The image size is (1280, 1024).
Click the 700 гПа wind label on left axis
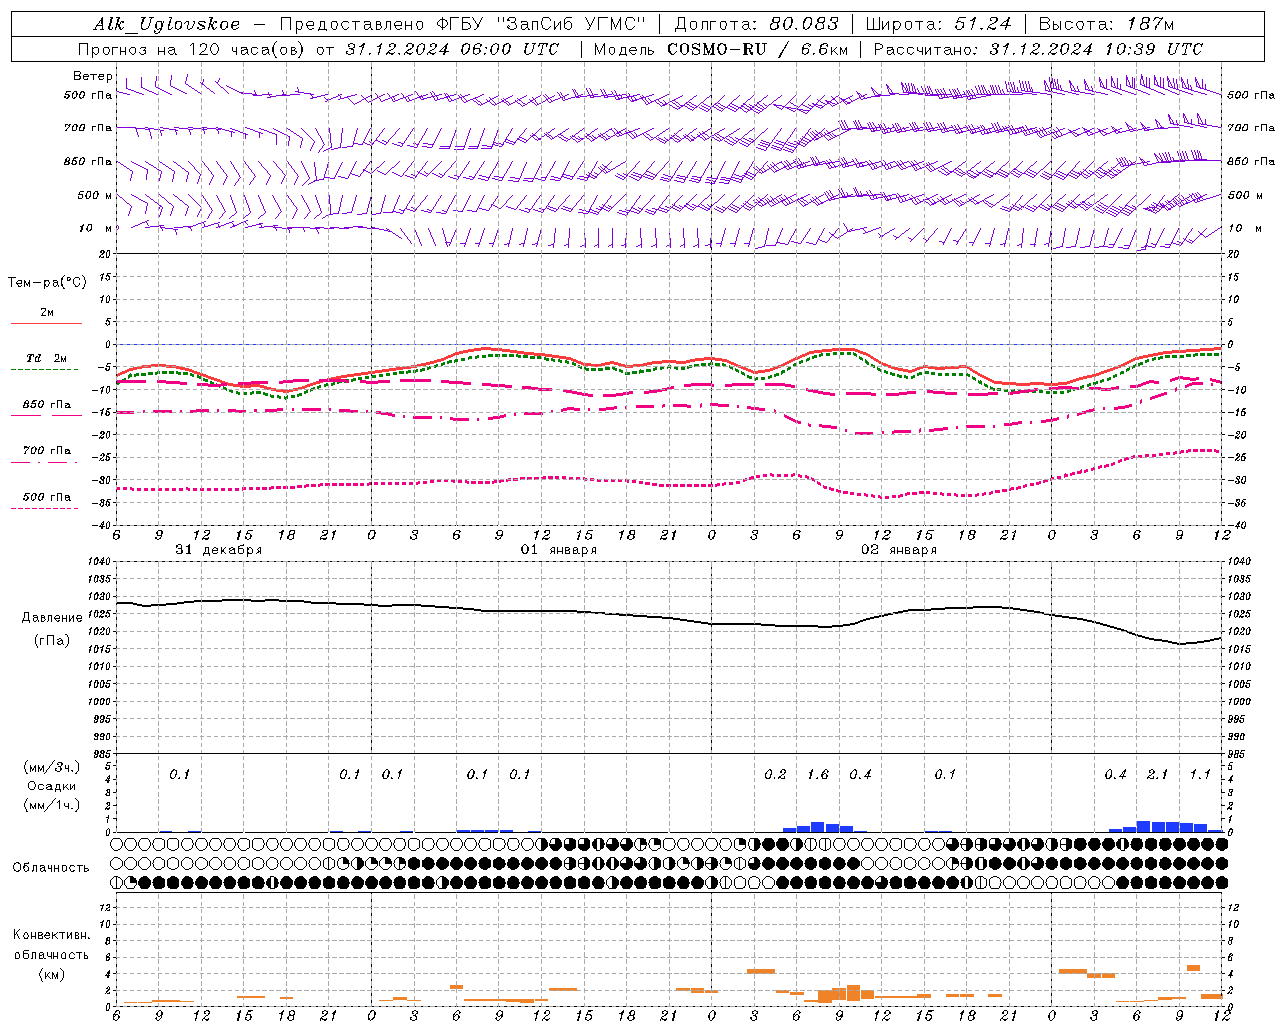88,128
